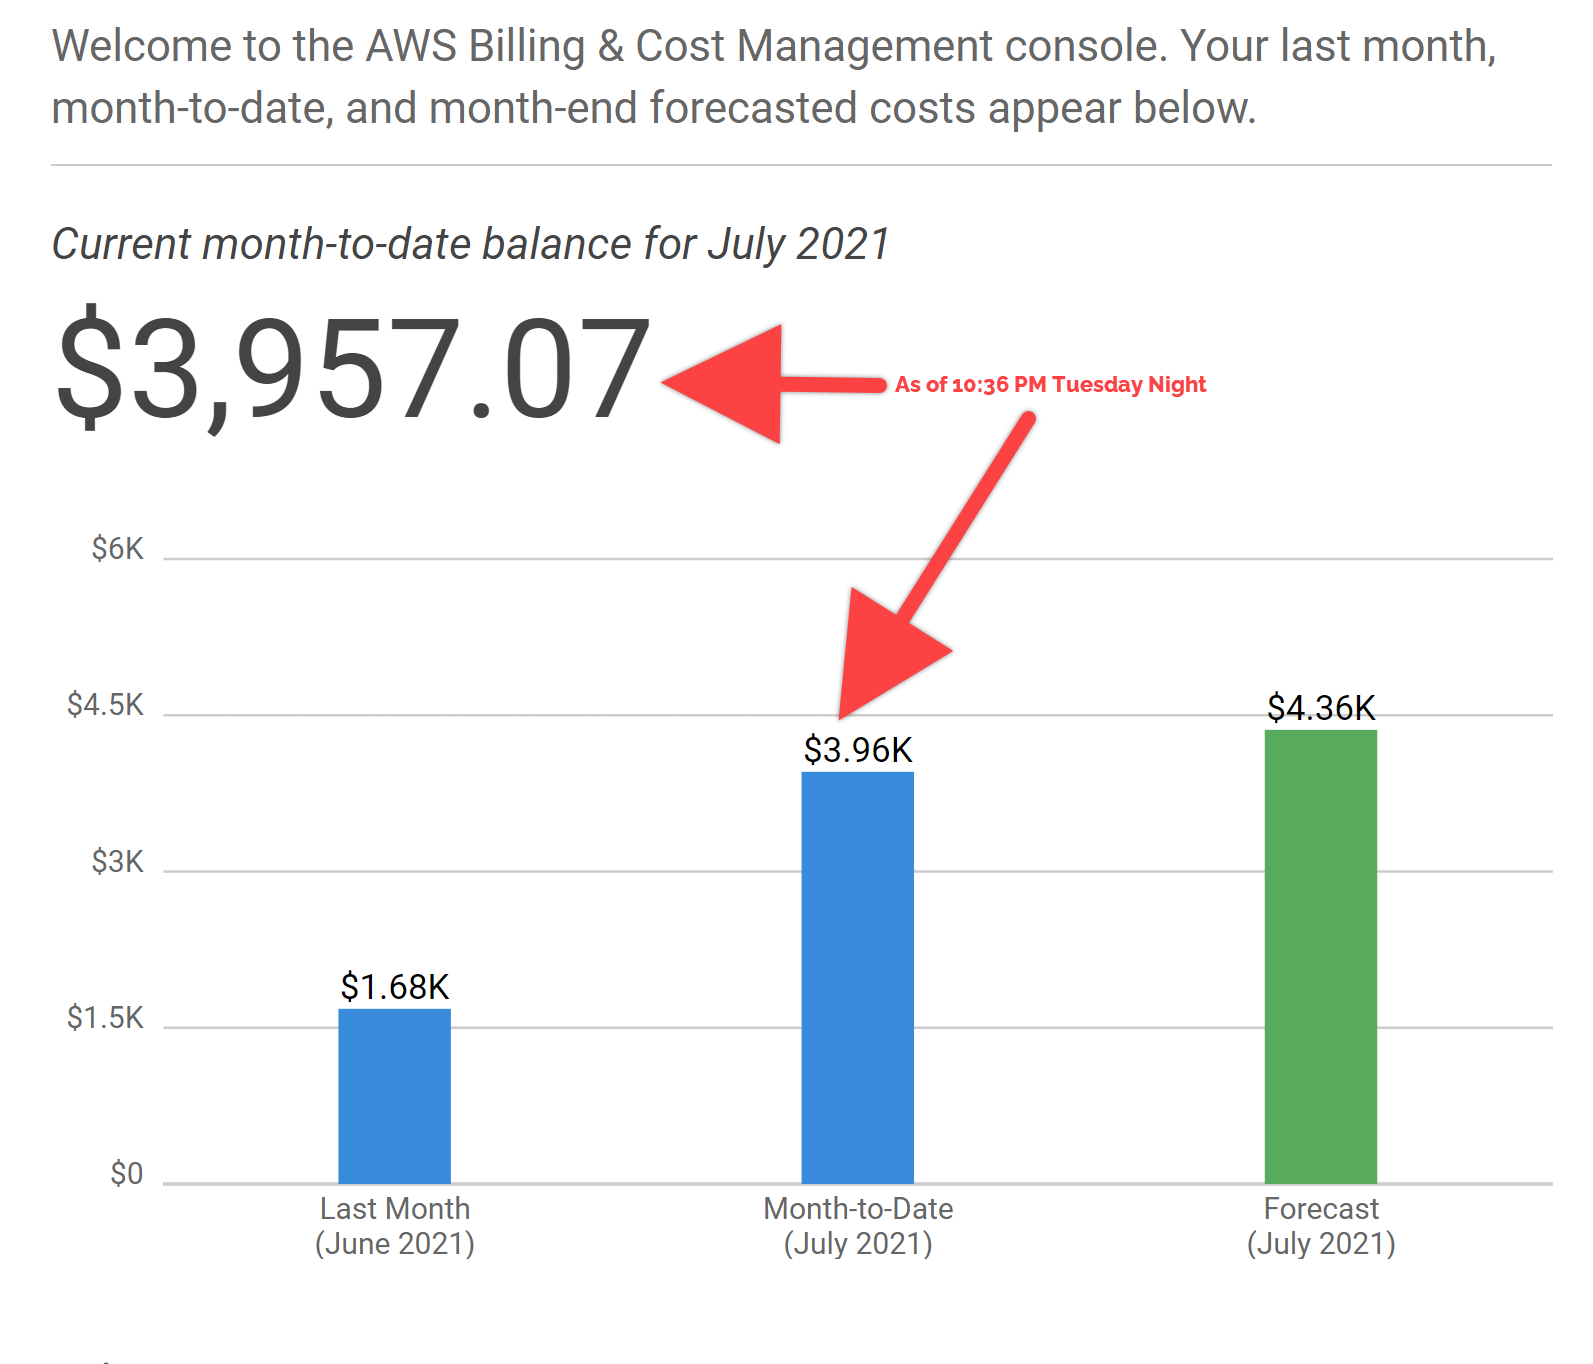Click the 'Last Month (June 2021)' axis caption
1593x1364 pixels.
point(395,1226)
